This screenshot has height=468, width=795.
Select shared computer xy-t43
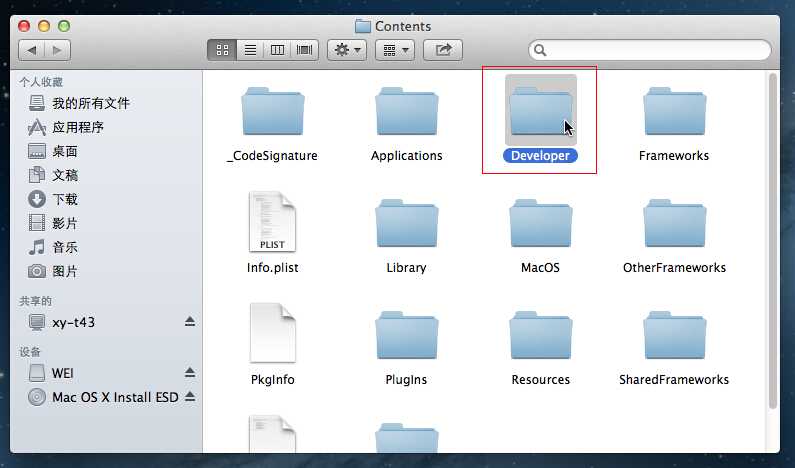[62, 322]
